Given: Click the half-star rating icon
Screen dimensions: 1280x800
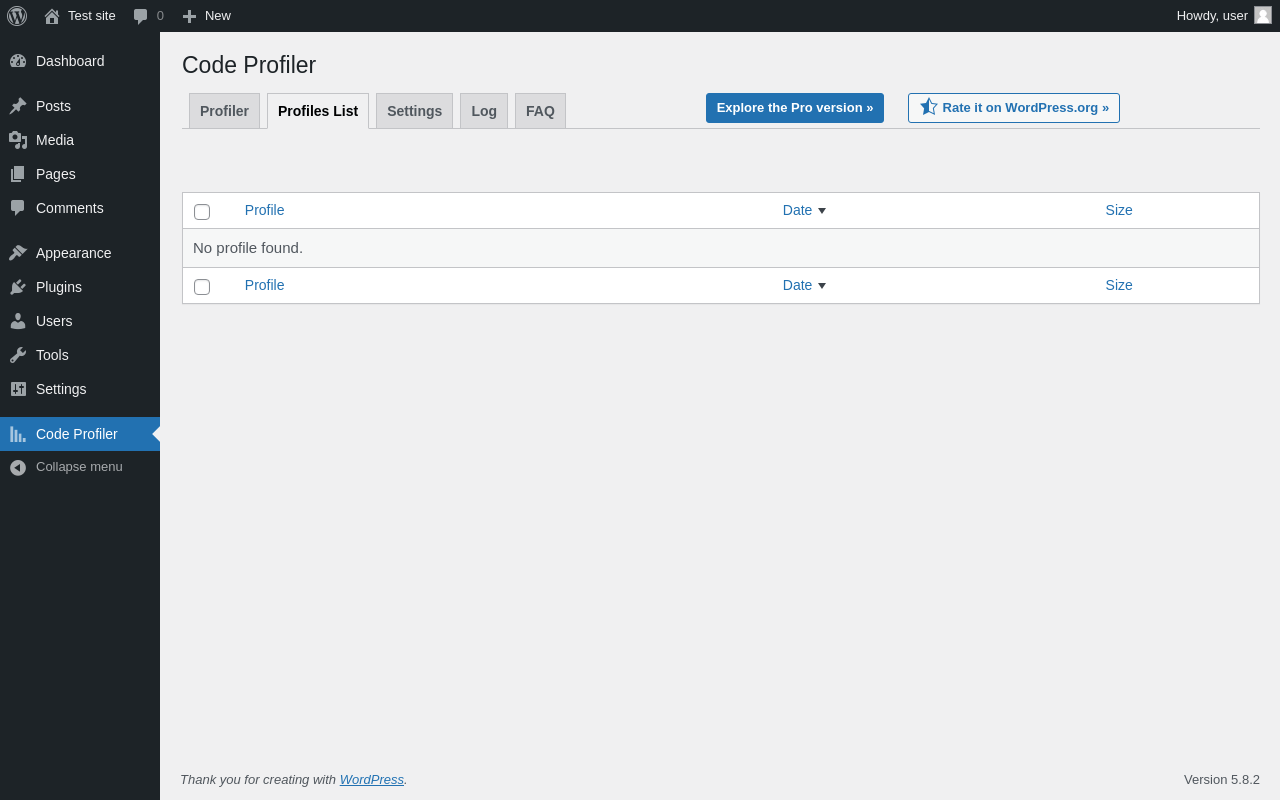Looking at the screenshot, I should [x=928, y=107].
